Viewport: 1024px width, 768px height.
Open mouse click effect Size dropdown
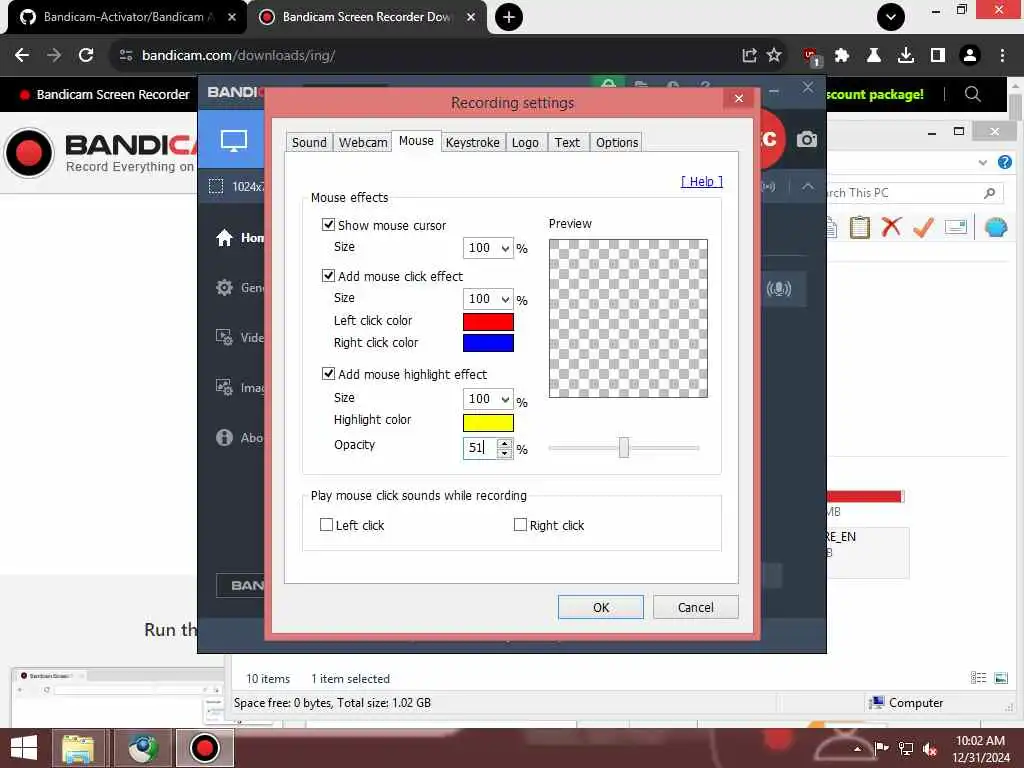tap(488, 298)
